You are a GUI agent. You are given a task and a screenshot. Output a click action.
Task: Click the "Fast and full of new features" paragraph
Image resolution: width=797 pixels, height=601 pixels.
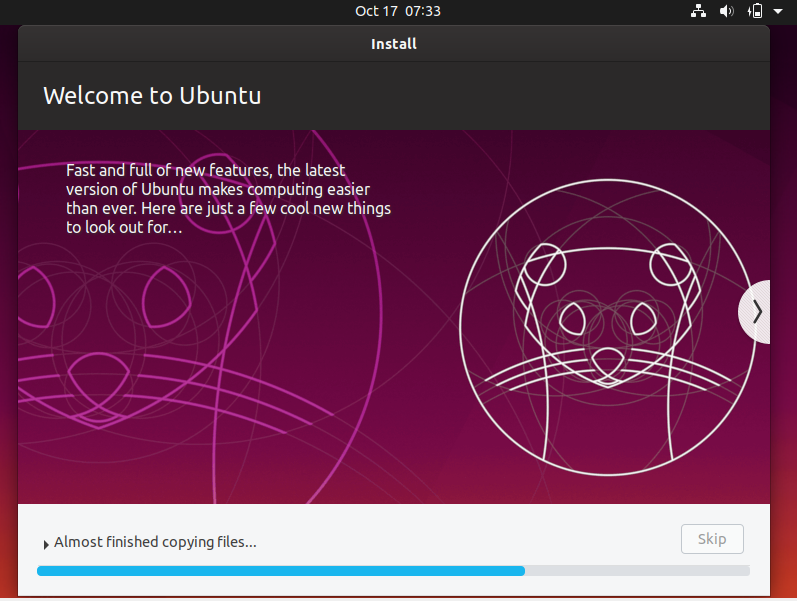pos(228,199)
